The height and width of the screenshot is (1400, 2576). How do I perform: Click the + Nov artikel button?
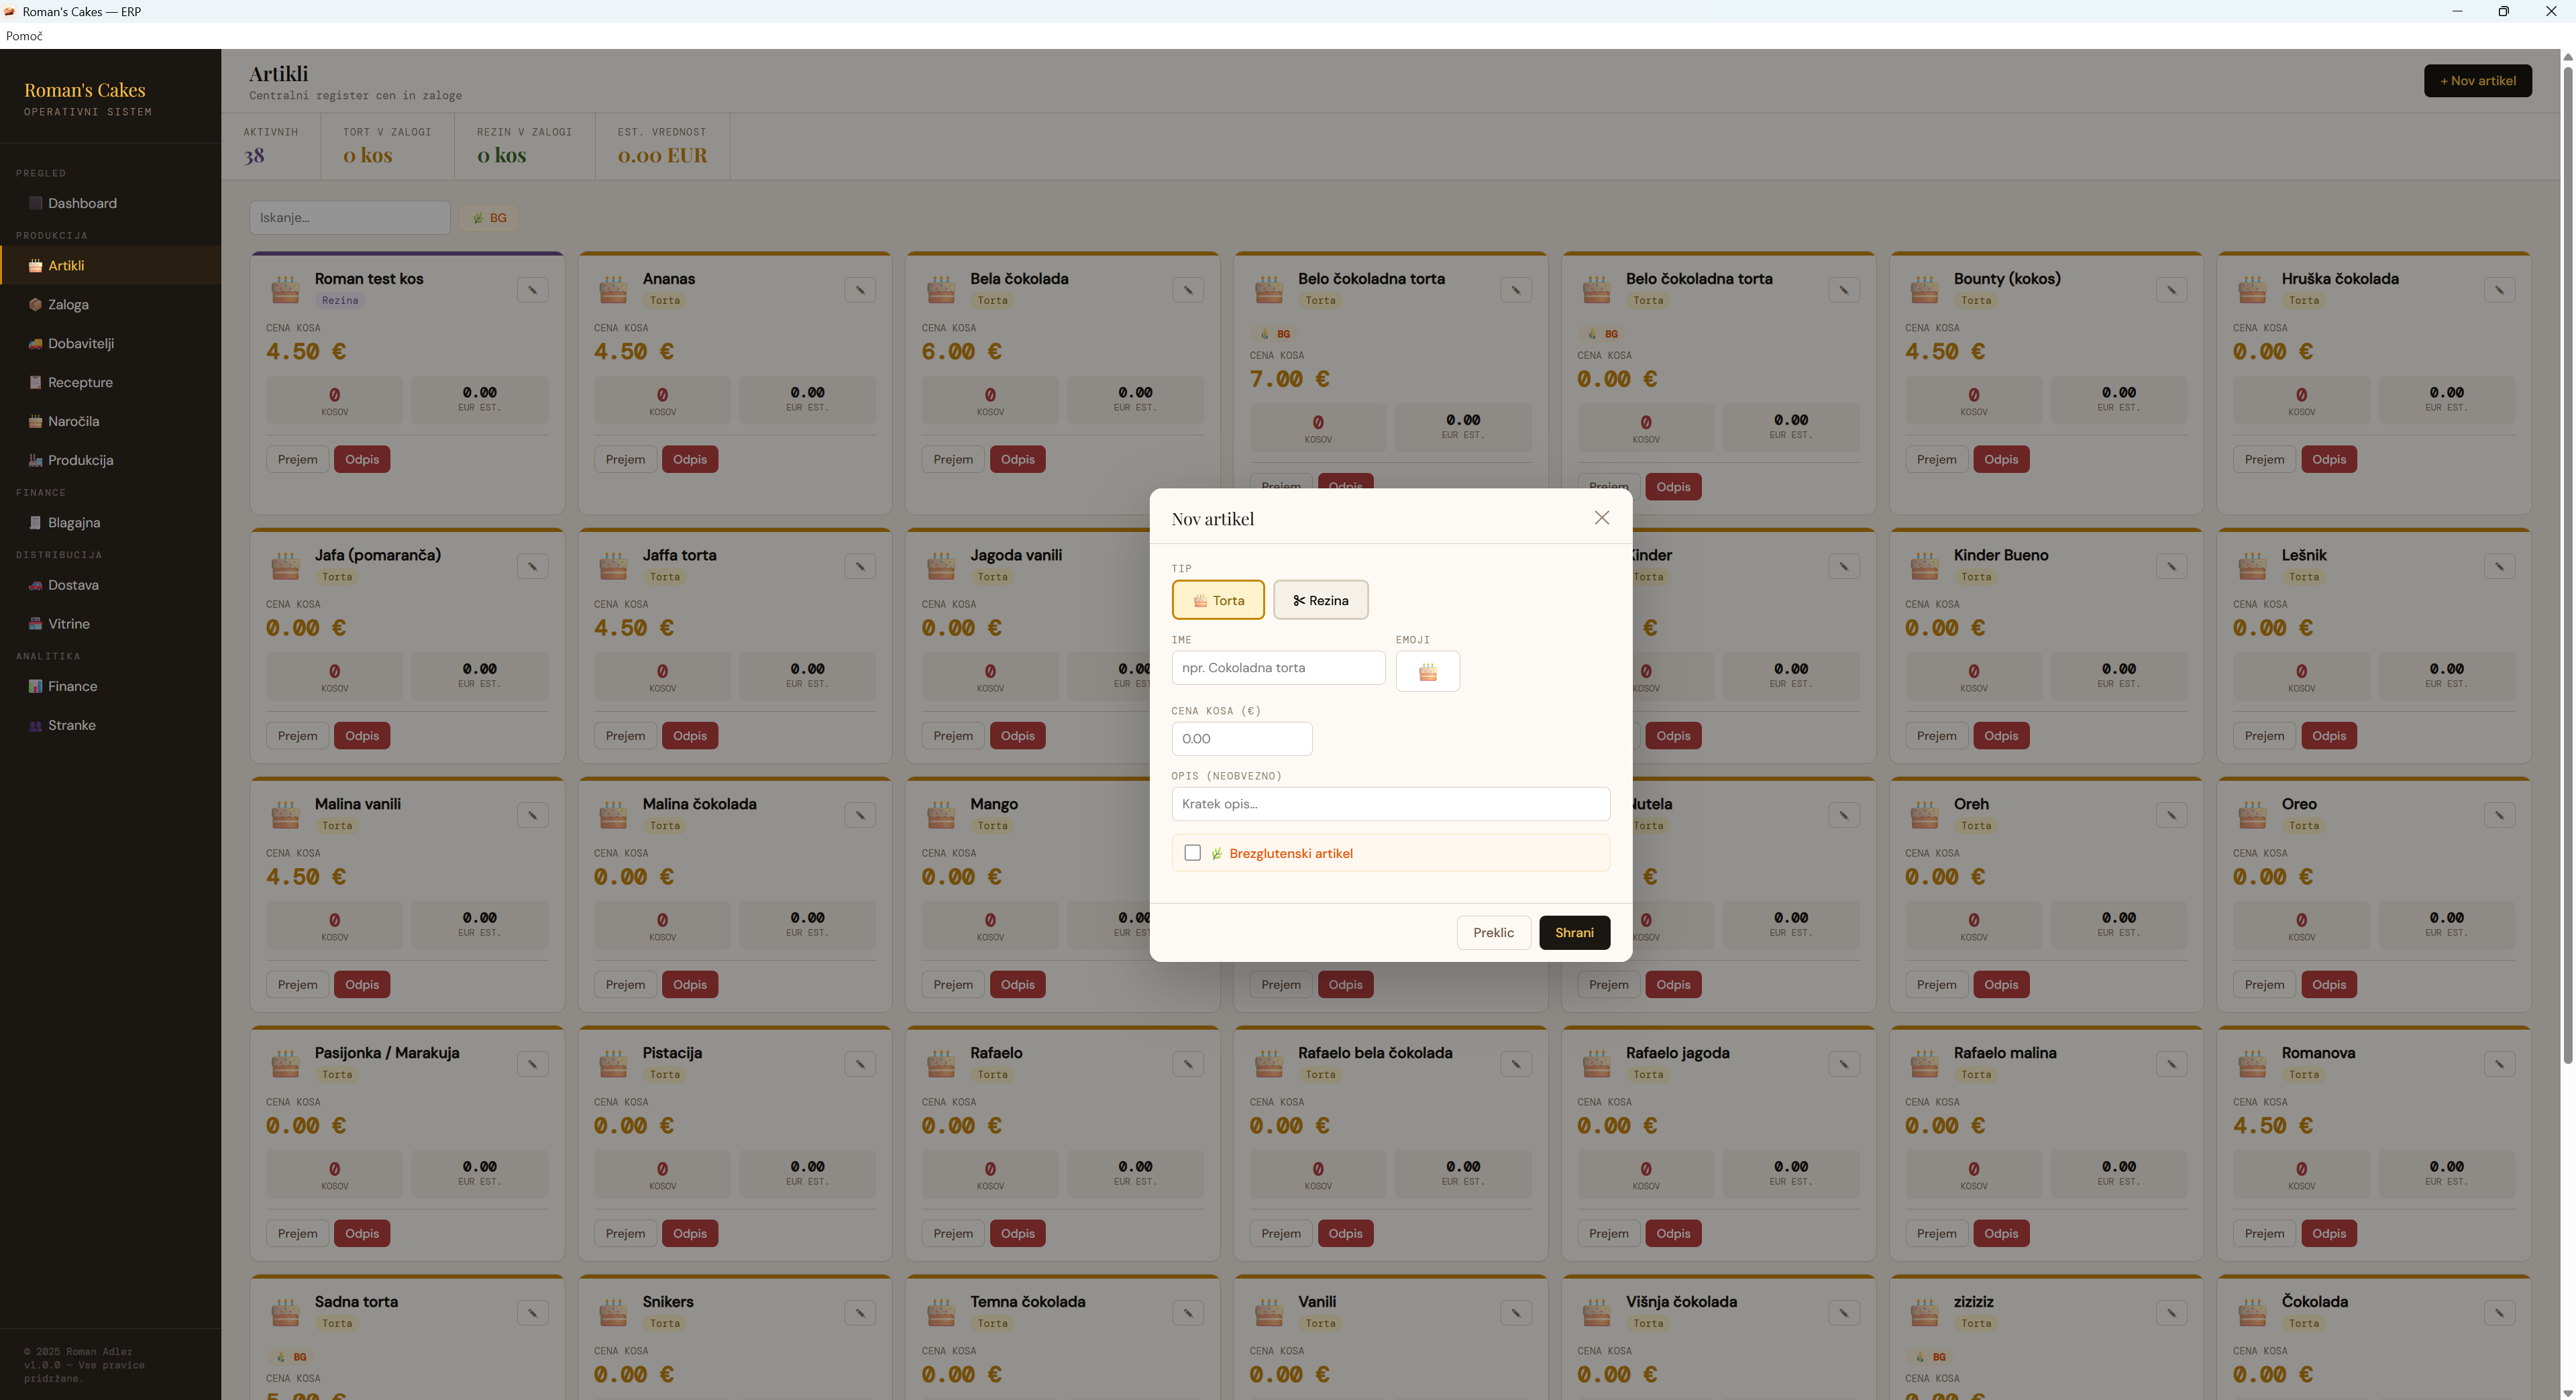pyautogui.click(x=2477, y=81)
